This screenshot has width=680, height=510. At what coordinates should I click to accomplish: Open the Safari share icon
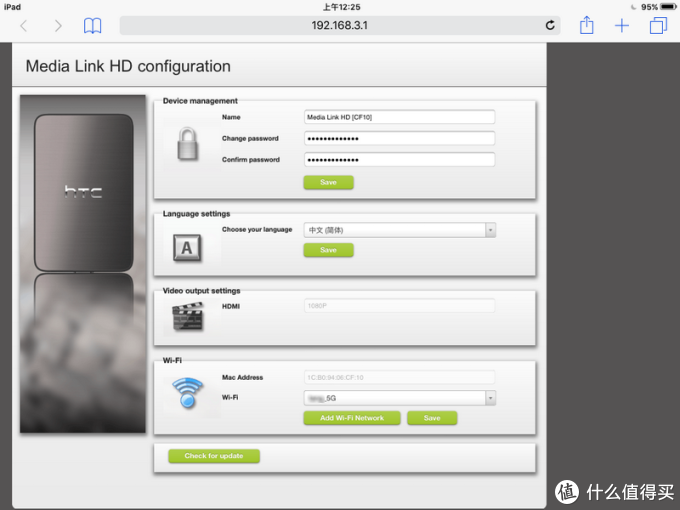coord(586,25)
